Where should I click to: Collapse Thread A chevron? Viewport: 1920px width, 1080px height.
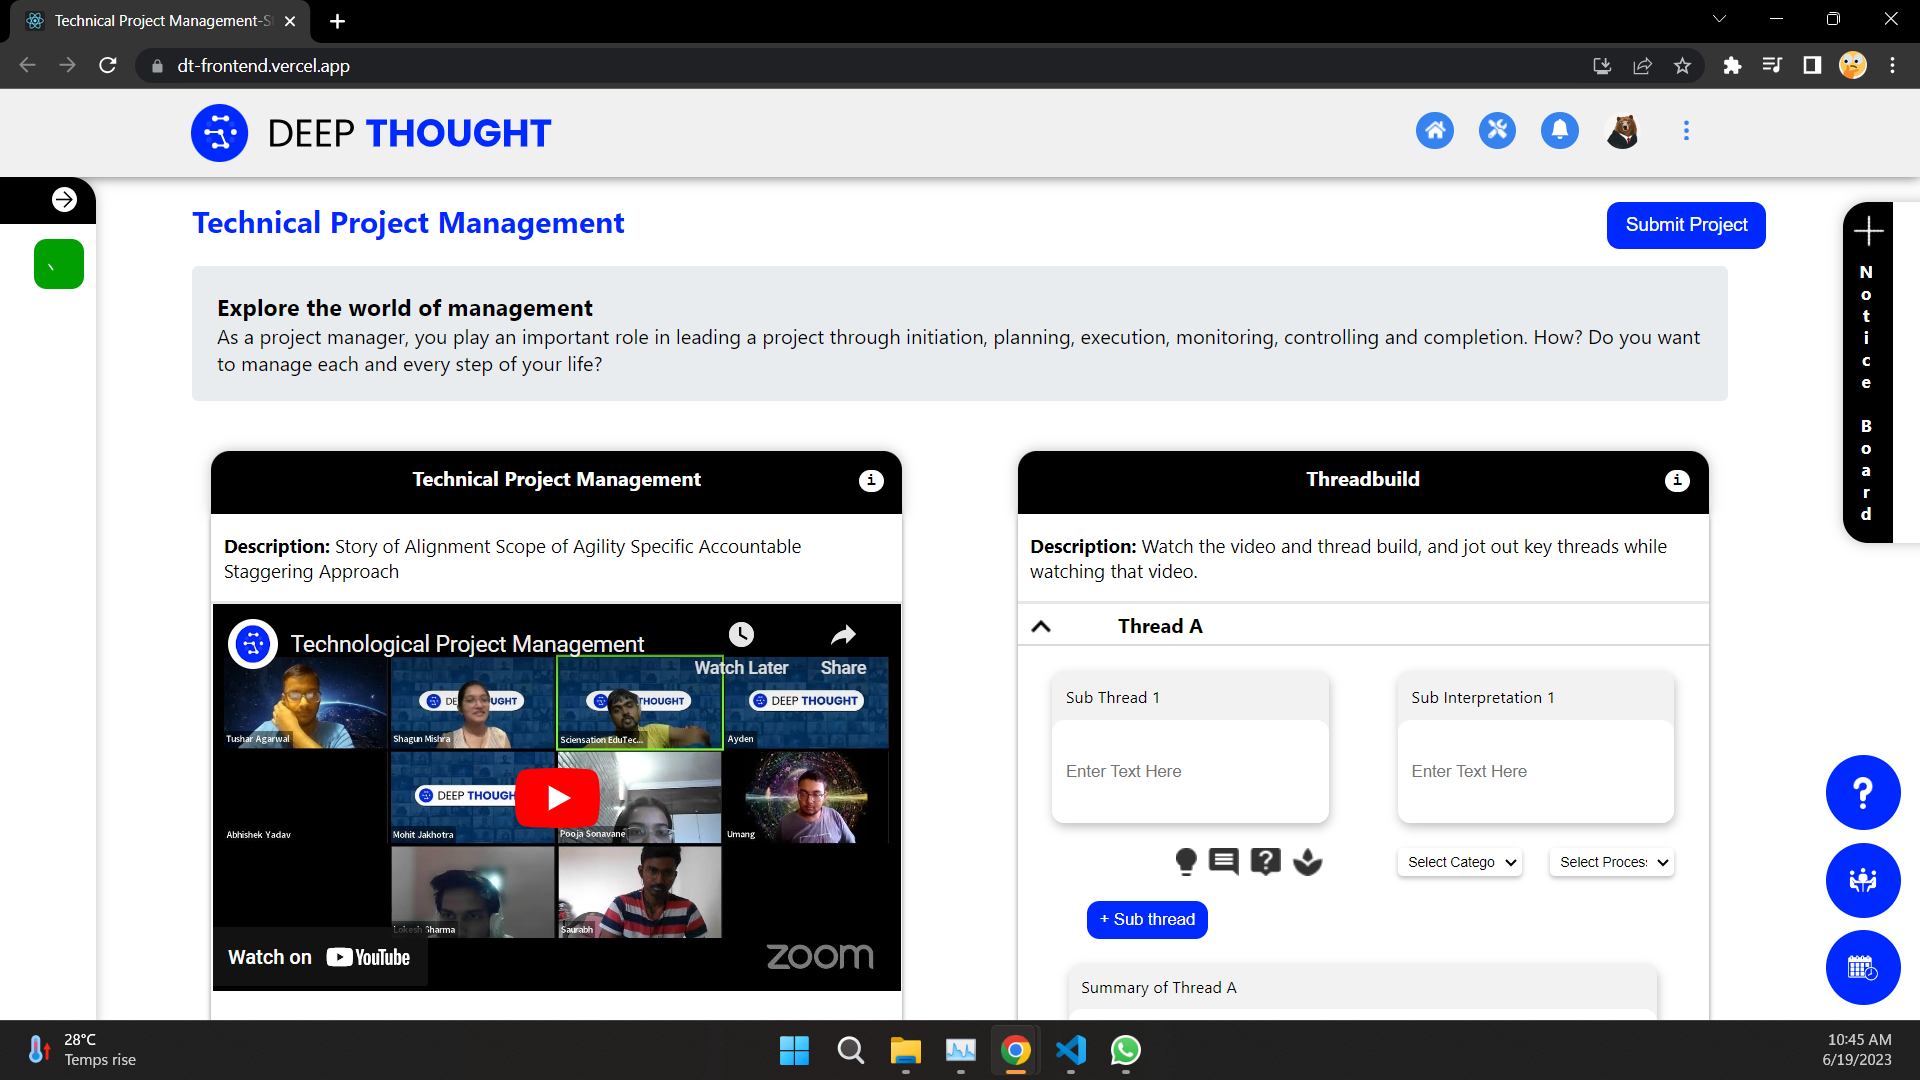[x=1041, y=627]
